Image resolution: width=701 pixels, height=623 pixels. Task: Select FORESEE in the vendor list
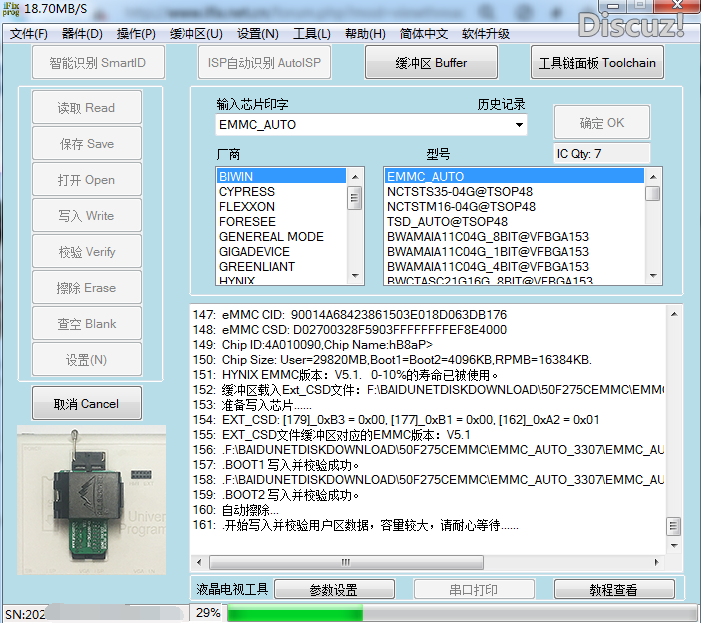pos(281,221)
